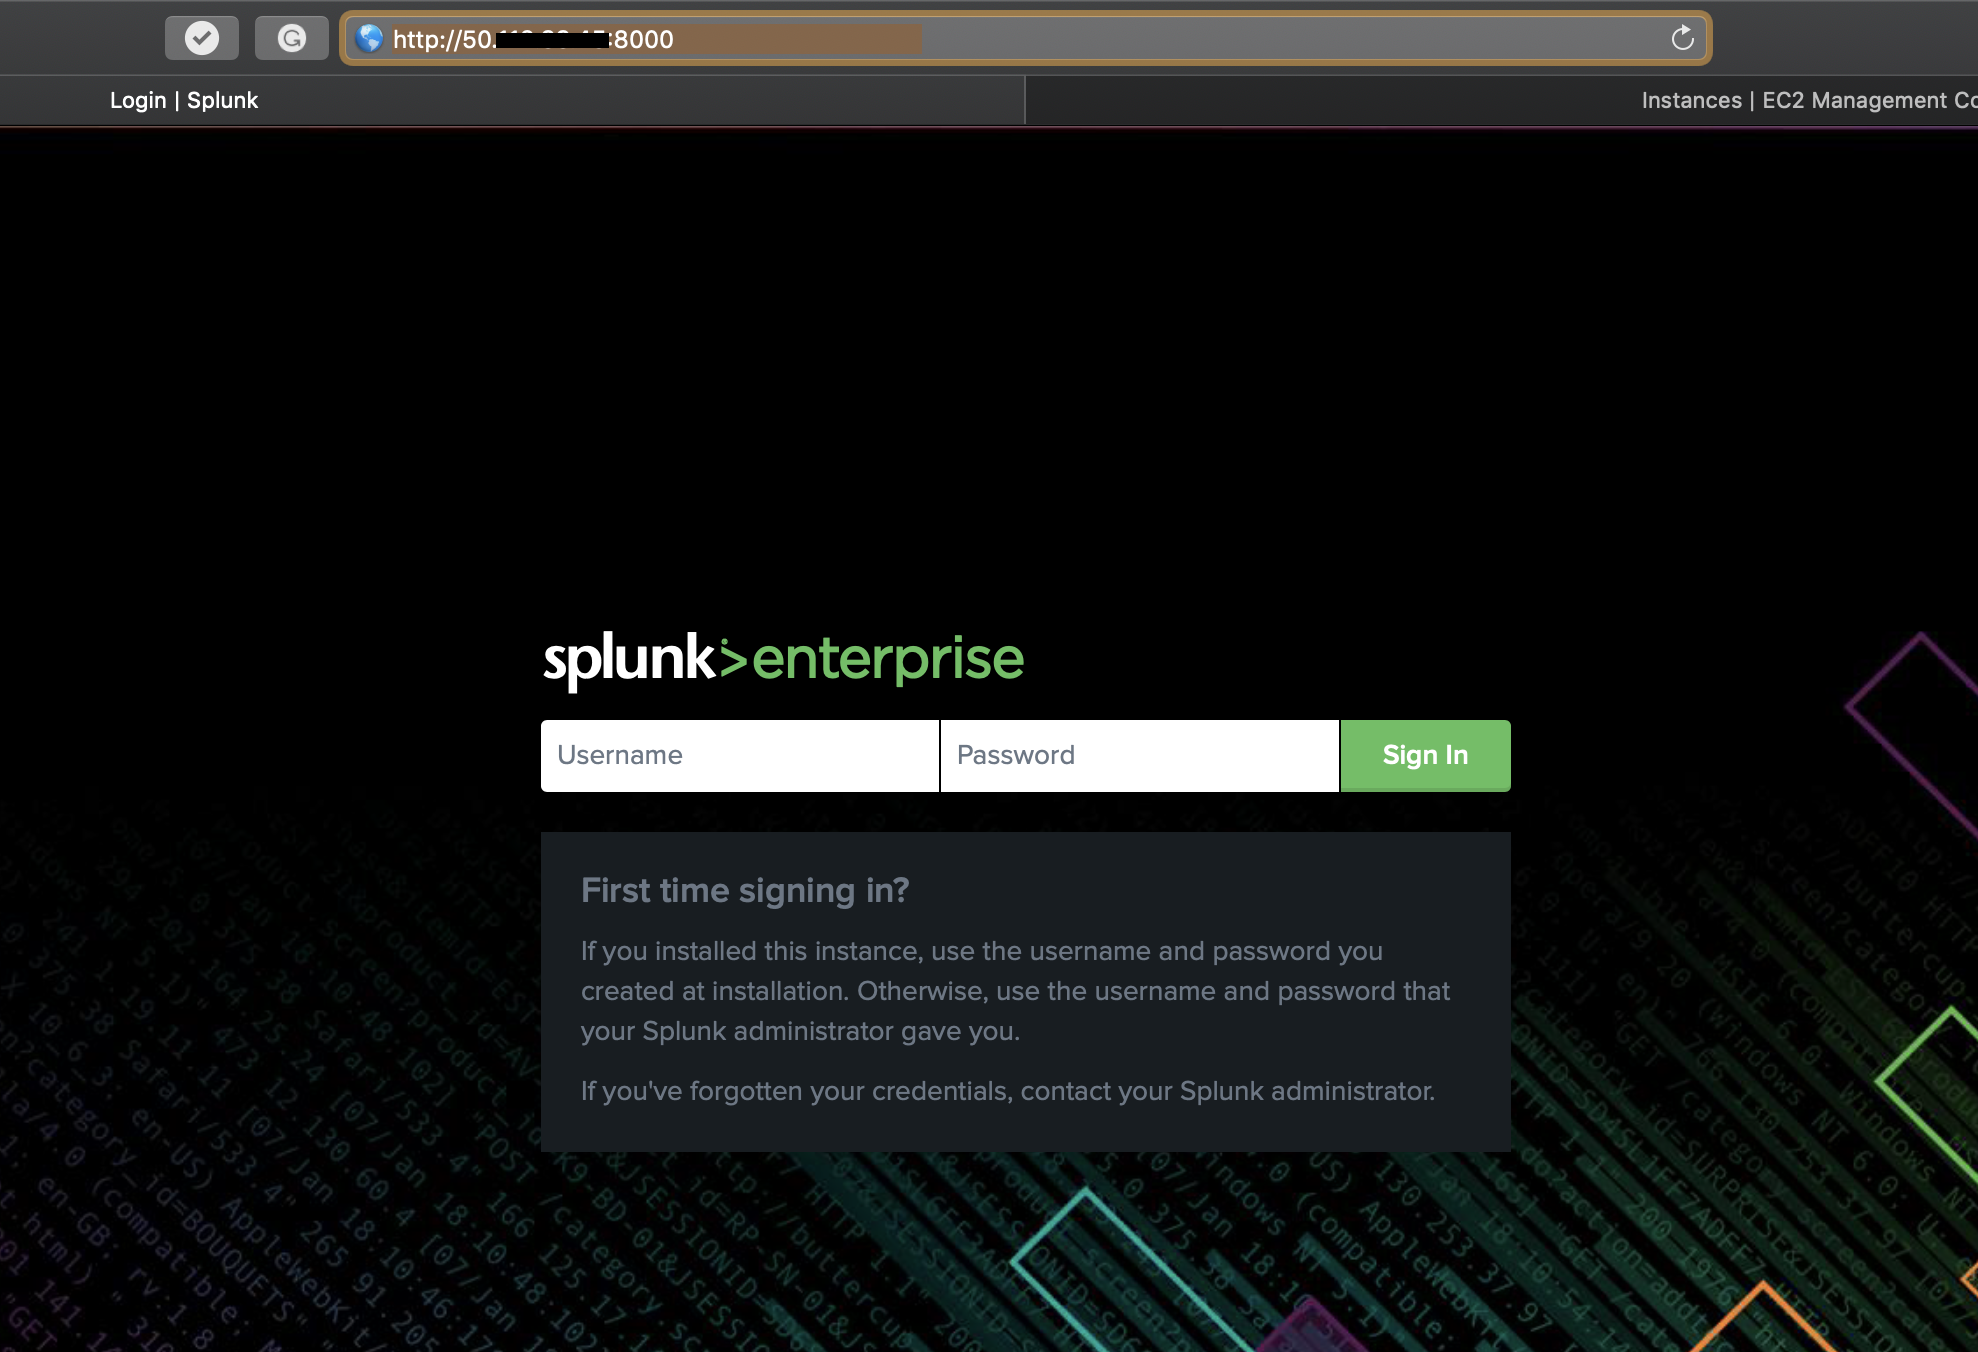Image resolution: width=1978 pixels, height=1352 pixels.
Task: Click the reload icon in the address bar
Action: pyautogui.click(x=1681, y=38)
